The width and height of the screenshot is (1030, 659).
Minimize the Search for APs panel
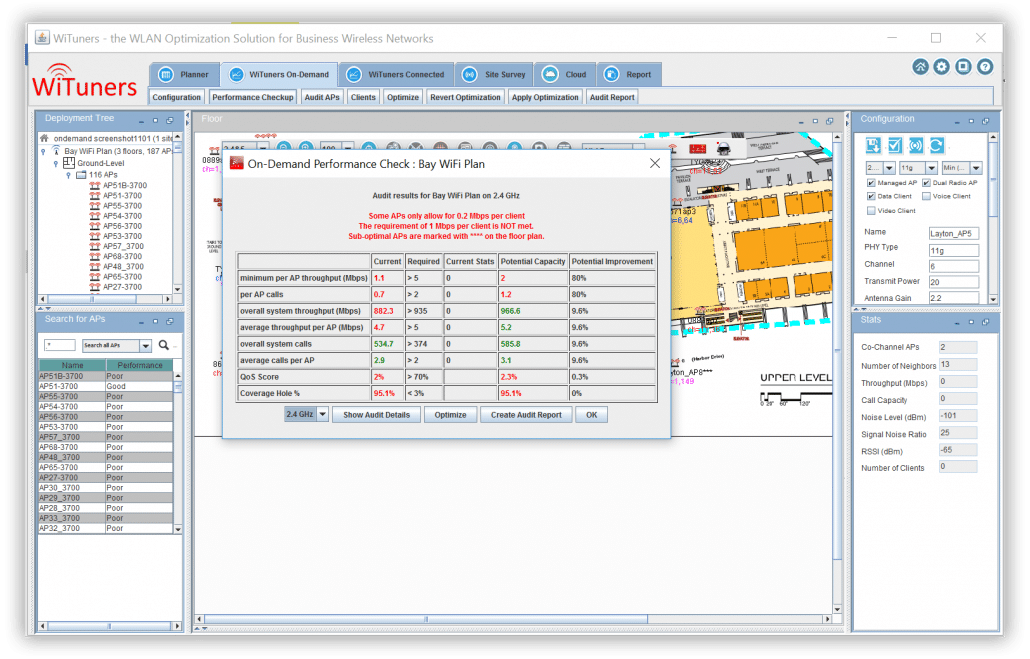pos(141,322)
